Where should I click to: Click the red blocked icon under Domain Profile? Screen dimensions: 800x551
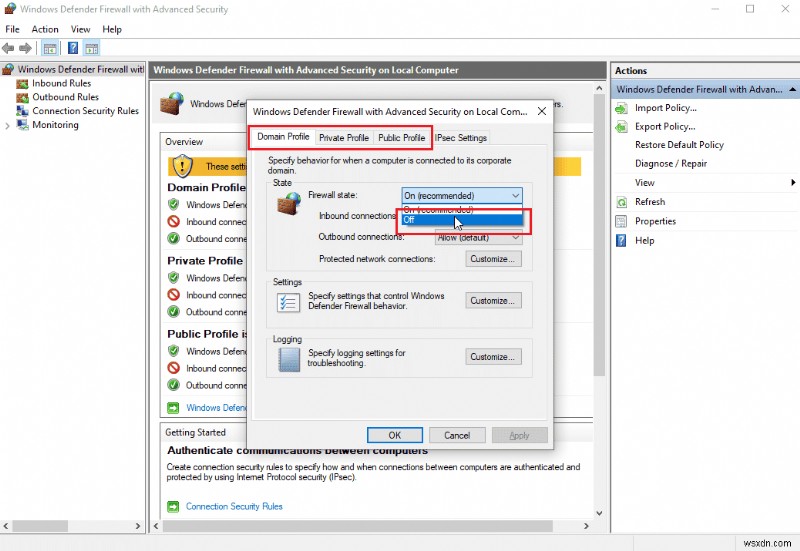pyautogui.click(x=173, y=222)
